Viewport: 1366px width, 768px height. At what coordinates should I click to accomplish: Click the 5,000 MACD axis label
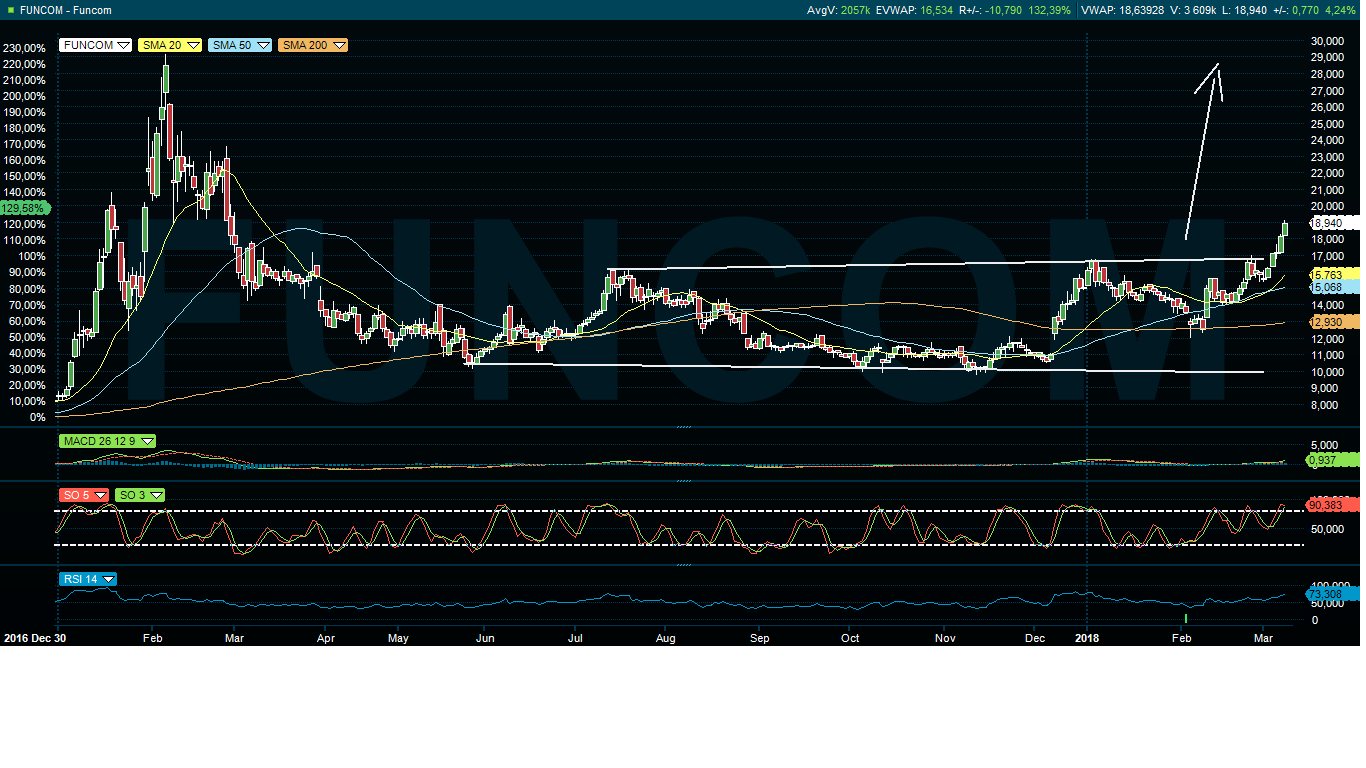pos(1326,444)
